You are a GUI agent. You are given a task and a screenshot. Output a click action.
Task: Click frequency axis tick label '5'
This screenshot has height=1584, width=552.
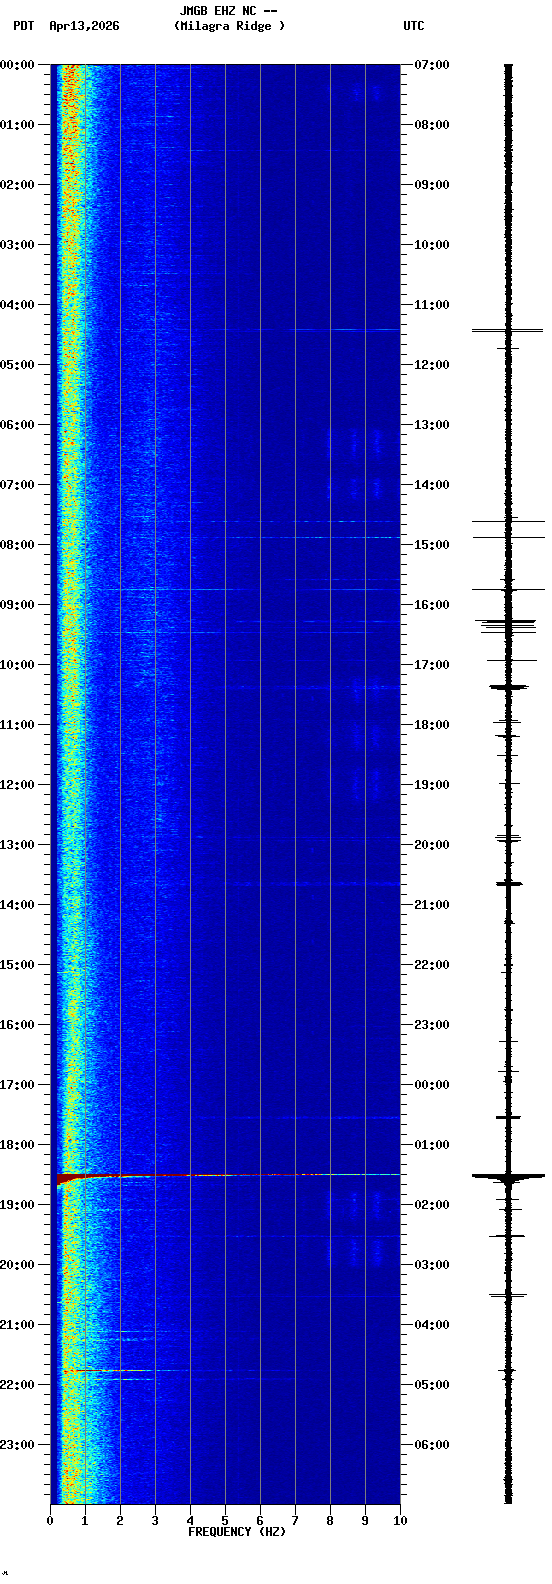pyautogui.click(x=225, y=1521)
